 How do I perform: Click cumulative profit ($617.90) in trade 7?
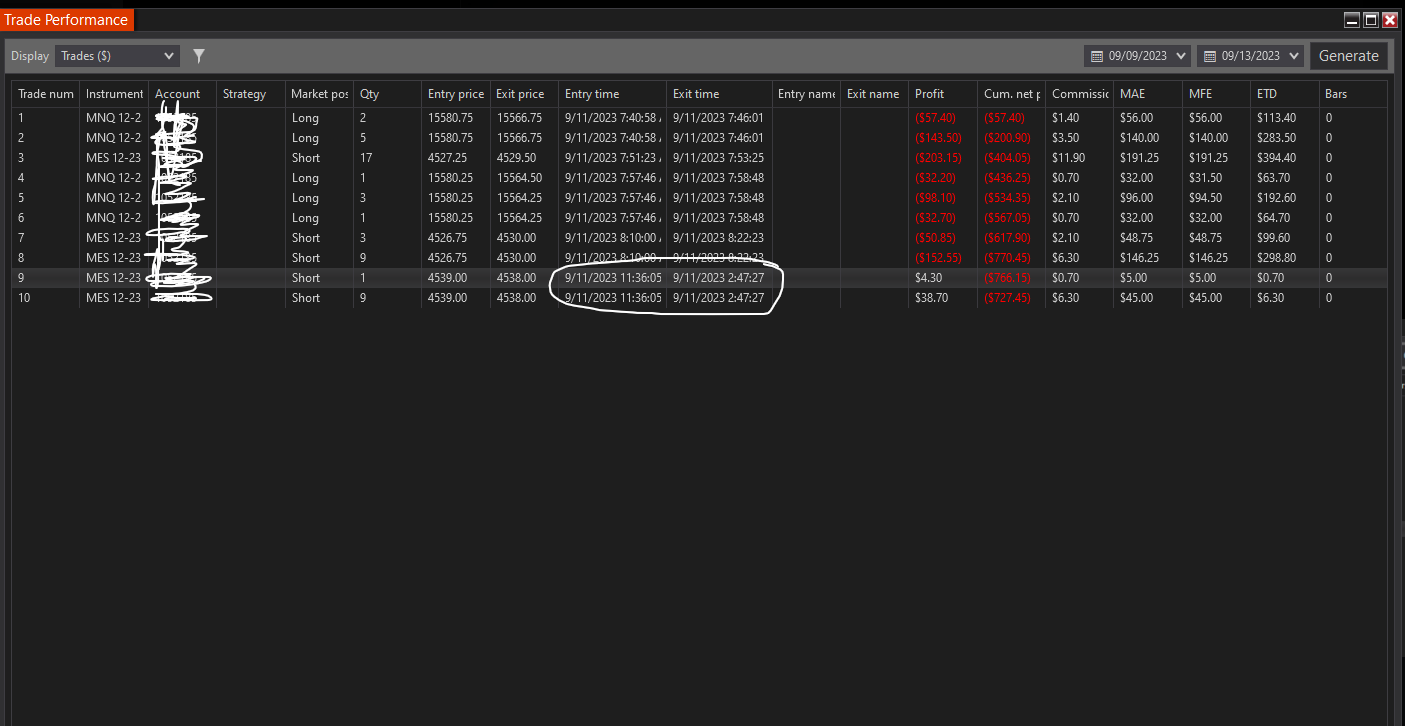click(x=1007, y=238)
